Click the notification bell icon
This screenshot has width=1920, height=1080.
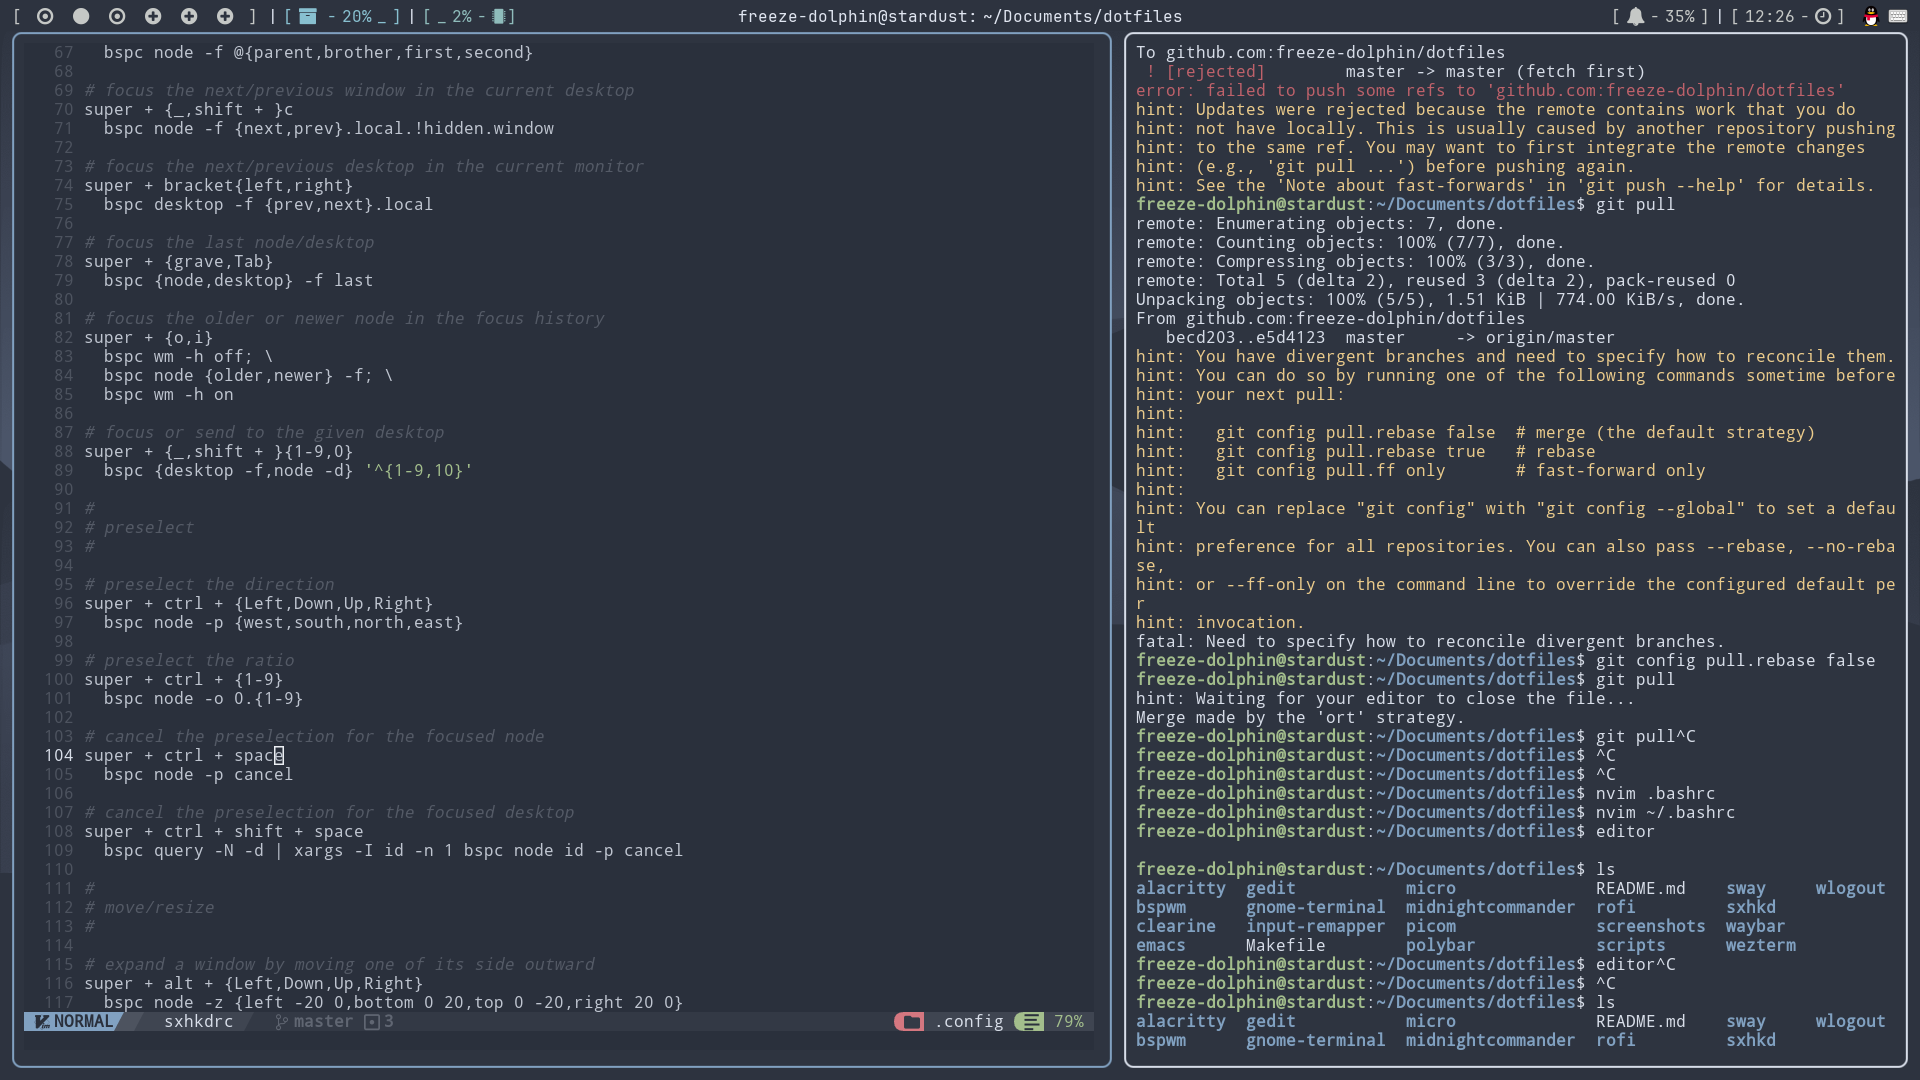(1635, 16)
